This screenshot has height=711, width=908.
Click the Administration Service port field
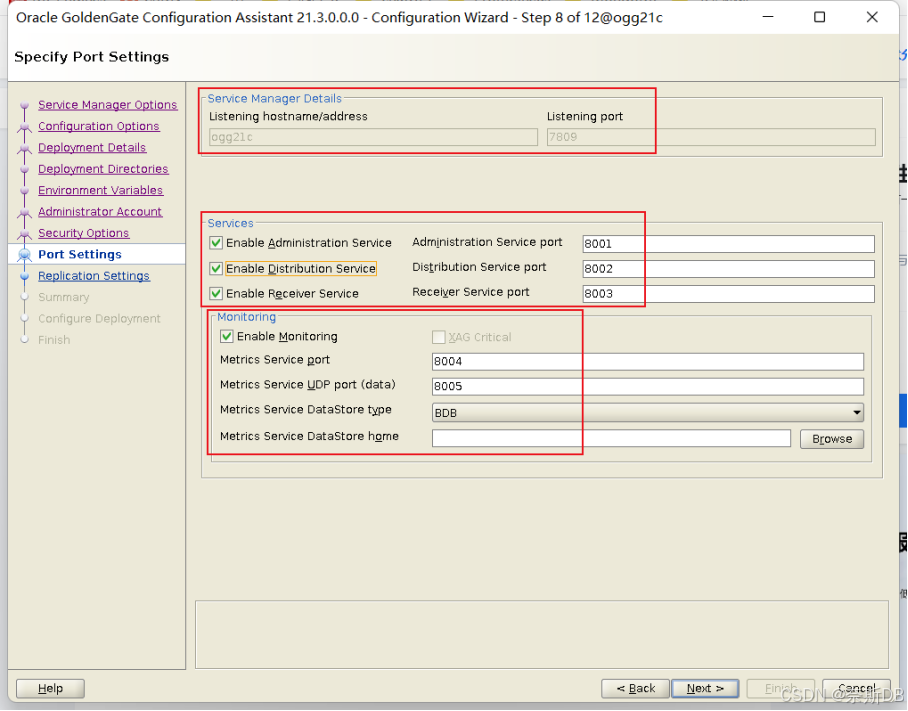(x=728, y=244)
